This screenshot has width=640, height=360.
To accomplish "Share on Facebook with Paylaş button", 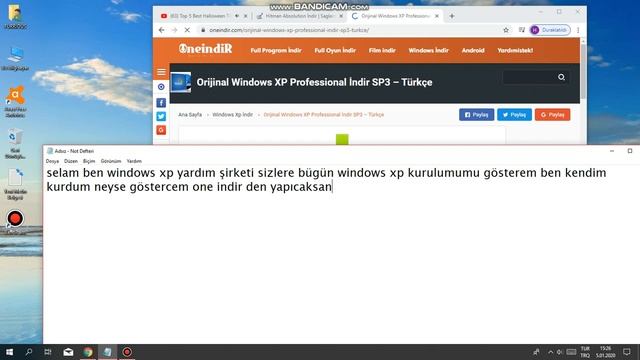I will click(476, 115).
